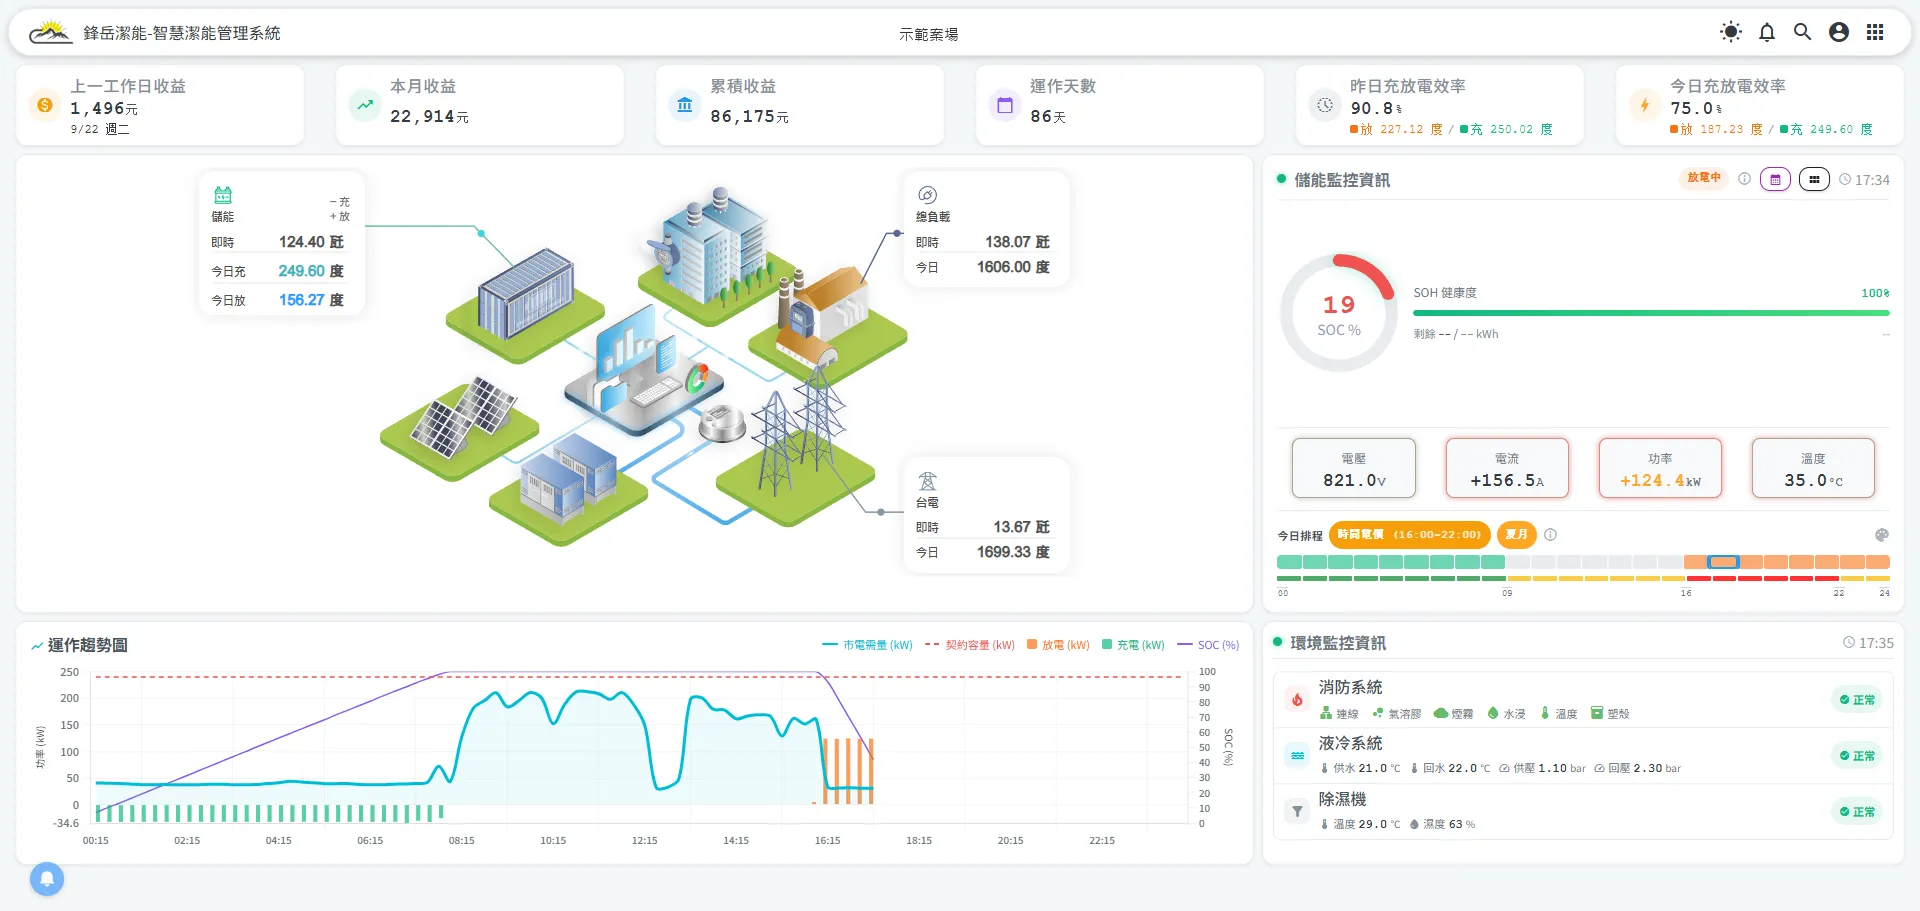This screenshot has height=911, width=1920.
Task: Click the calendar icon on 運作天數 card
Action: pyautogui.click(x=1005, y=105)
